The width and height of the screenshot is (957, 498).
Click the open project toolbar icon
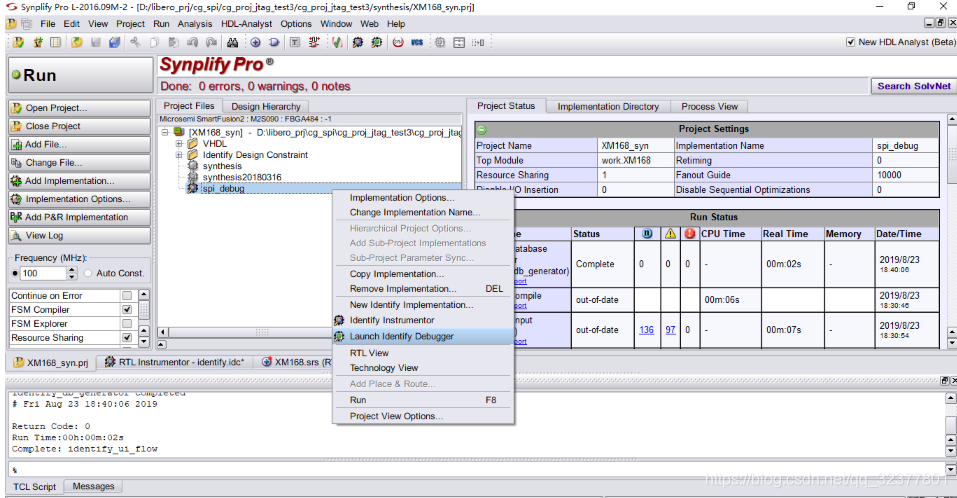coord(18,42)
